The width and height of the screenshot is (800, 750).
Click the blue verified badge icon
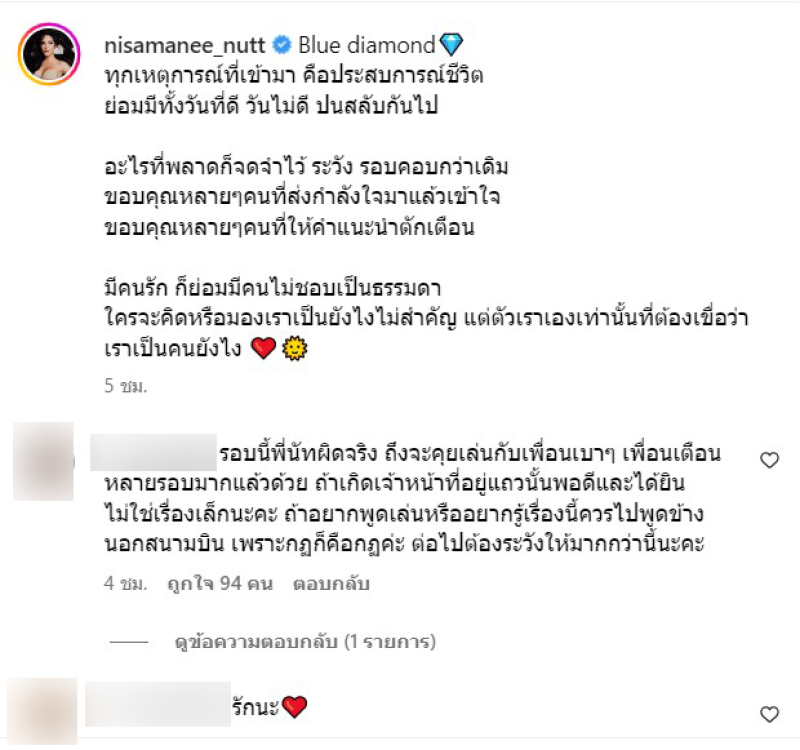click(x=282, y=45)
